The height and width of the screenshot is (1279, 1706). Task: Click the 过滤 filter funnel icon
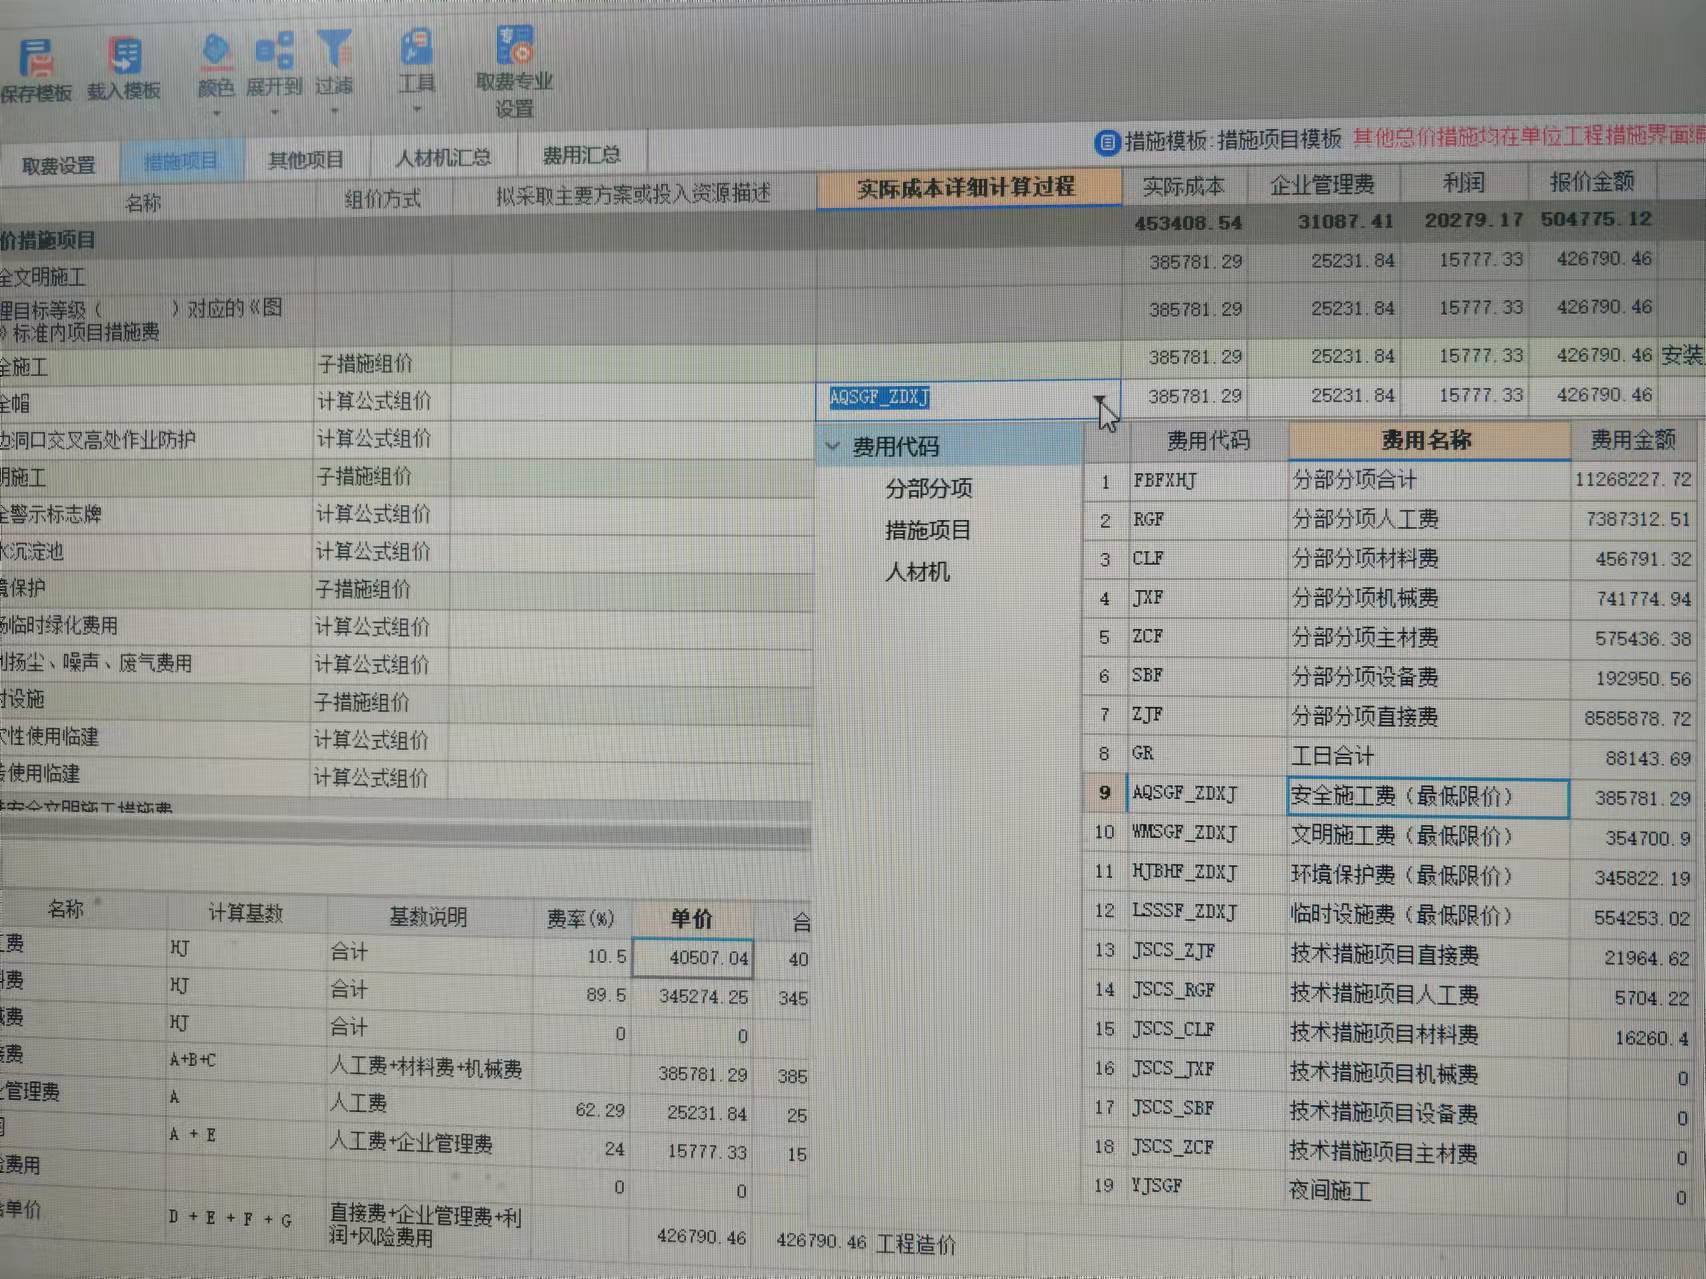coord(334,50)
